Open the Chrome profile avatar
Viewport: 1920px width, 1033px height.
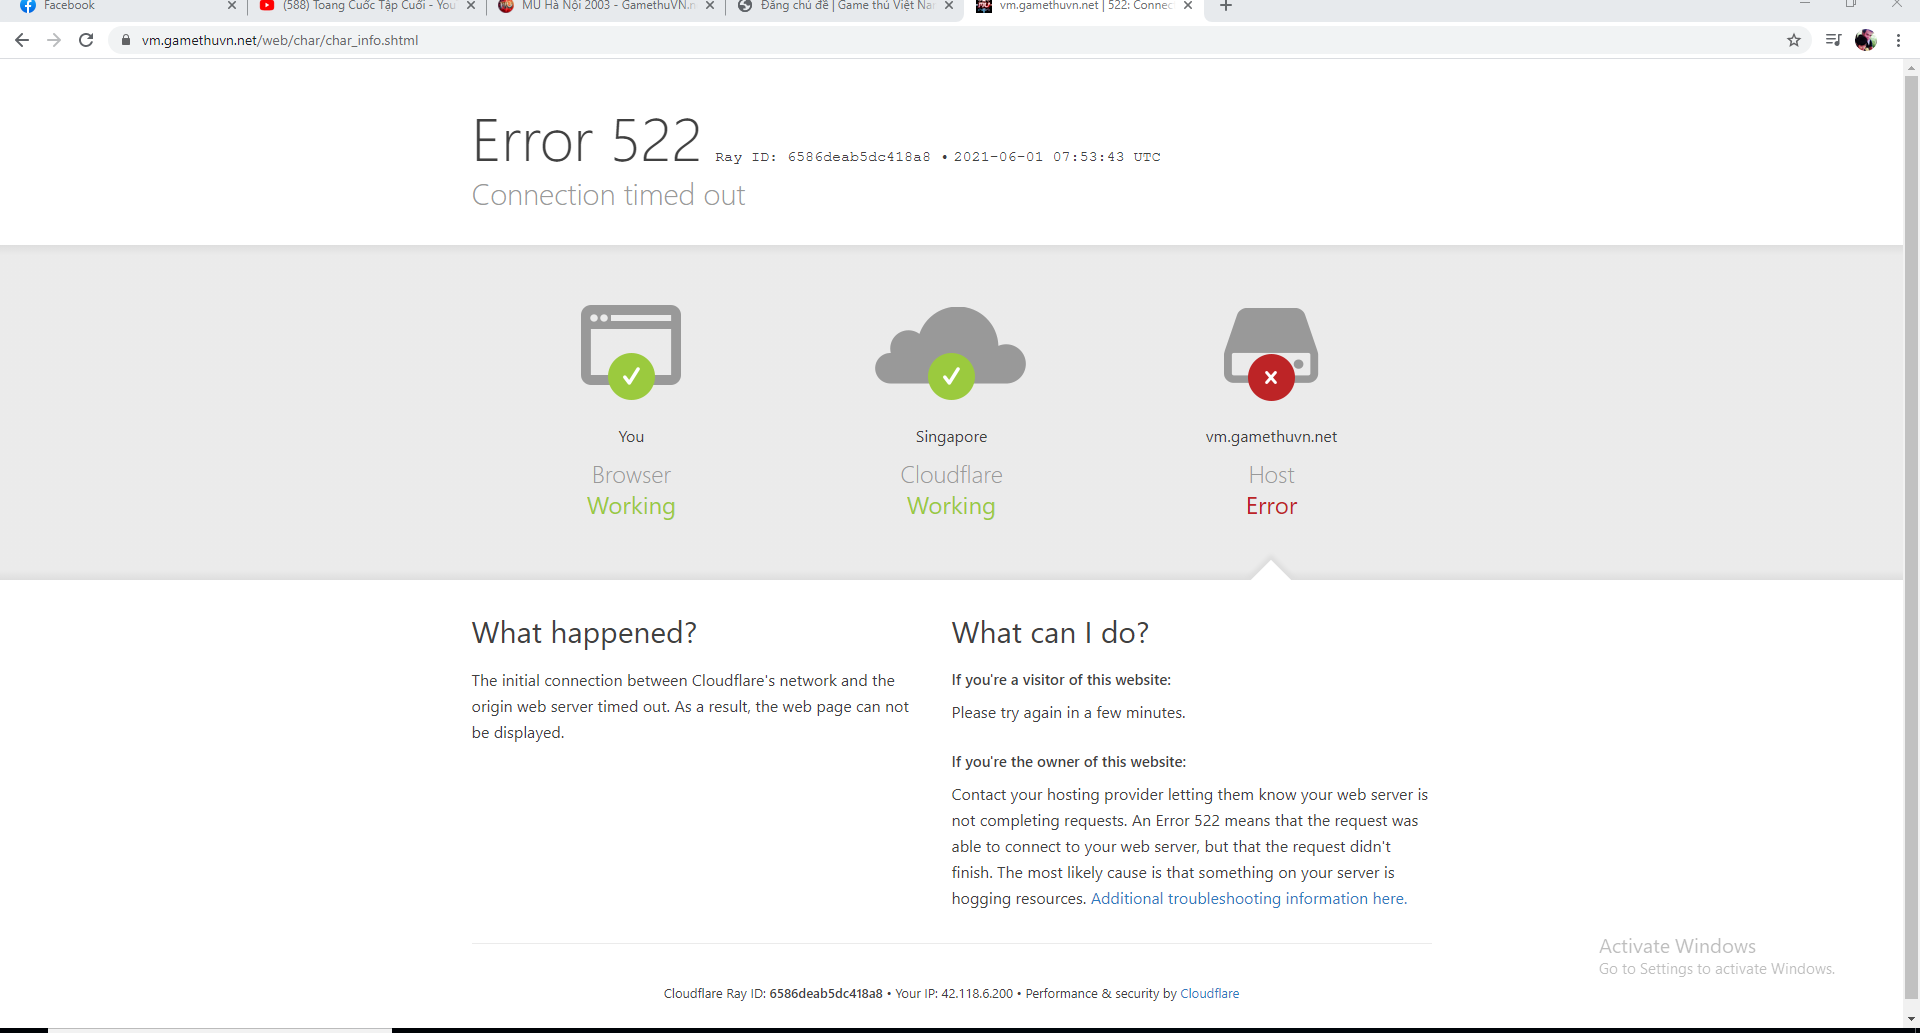[x=1865, y=40]
